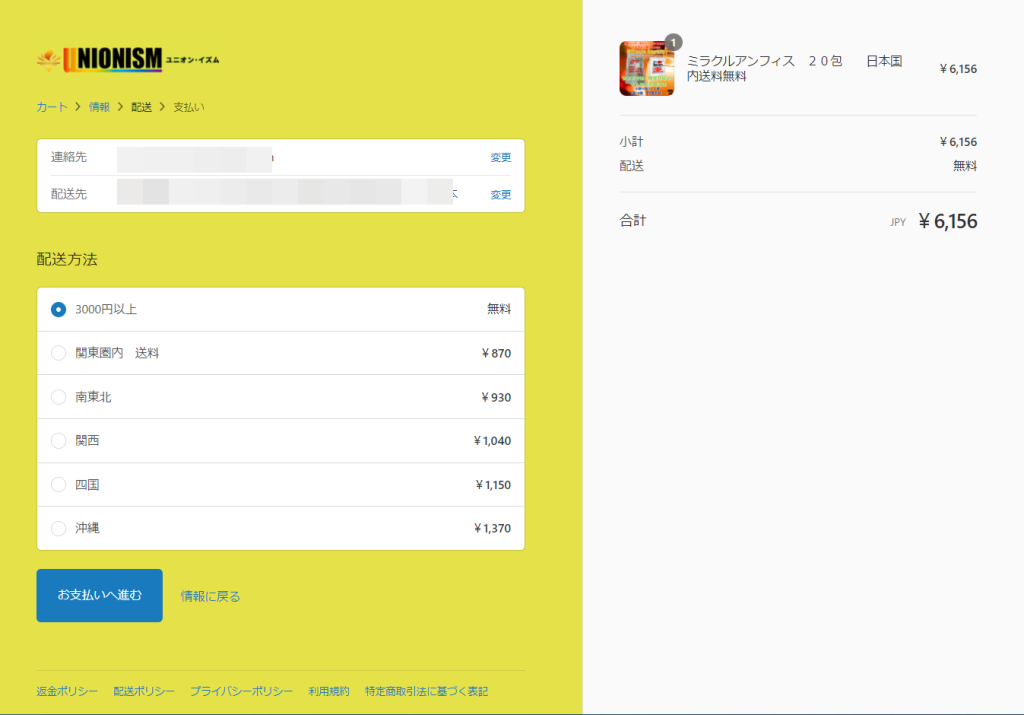
Task: Click the 配送 breadcrumb step
Action: tap(141, 107)
